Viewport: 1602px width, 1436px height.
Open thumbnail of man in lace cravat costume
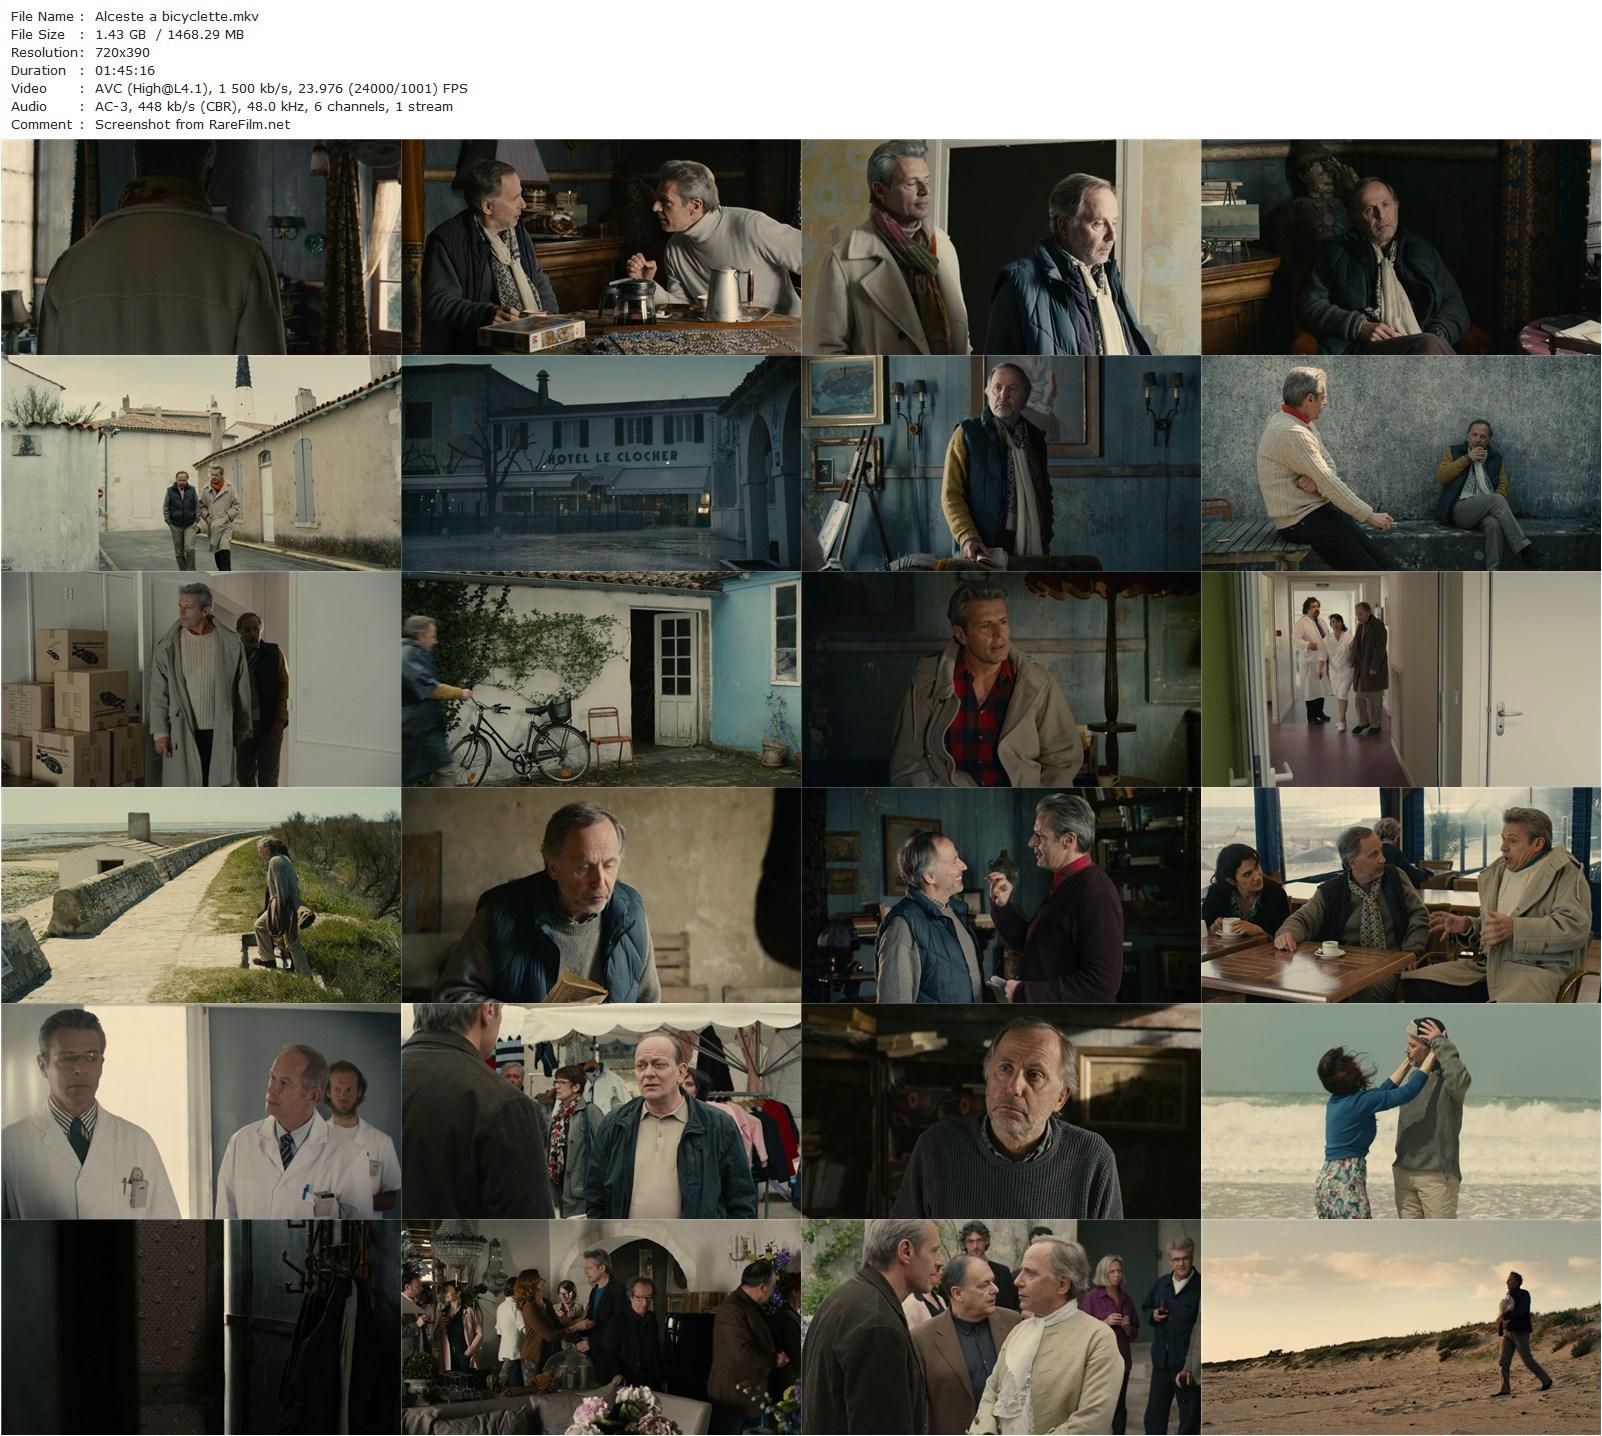point(1001,1327)
